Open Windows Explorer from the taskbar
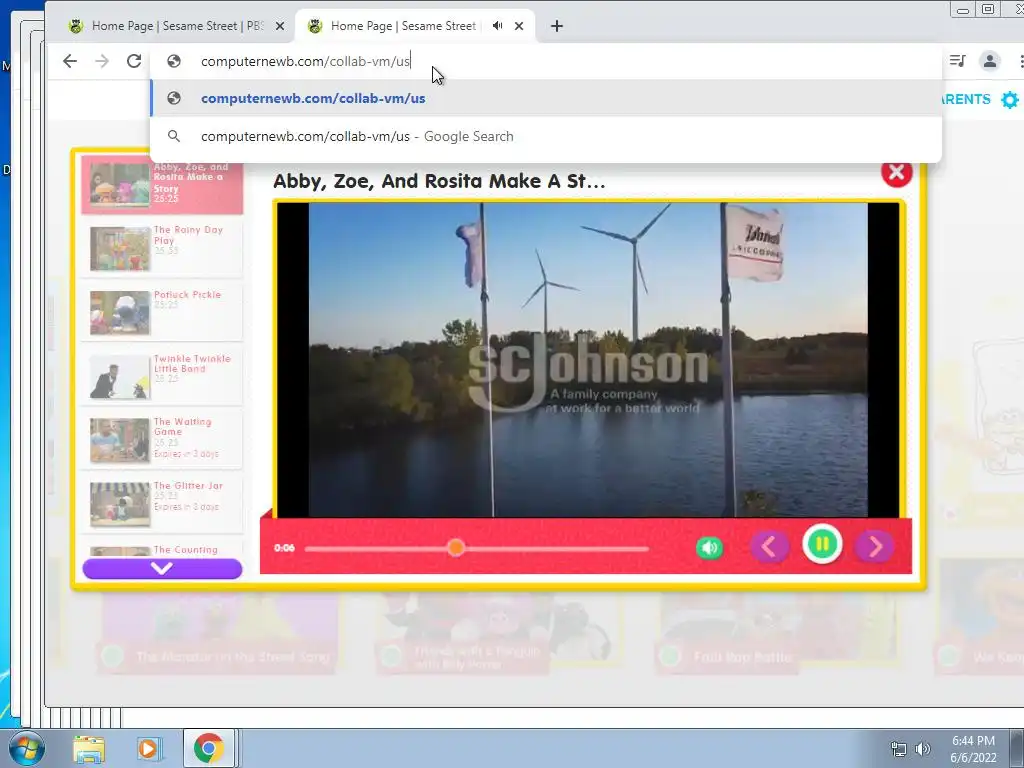Viewport: 1024px width, 768px height. coord(89,749)
